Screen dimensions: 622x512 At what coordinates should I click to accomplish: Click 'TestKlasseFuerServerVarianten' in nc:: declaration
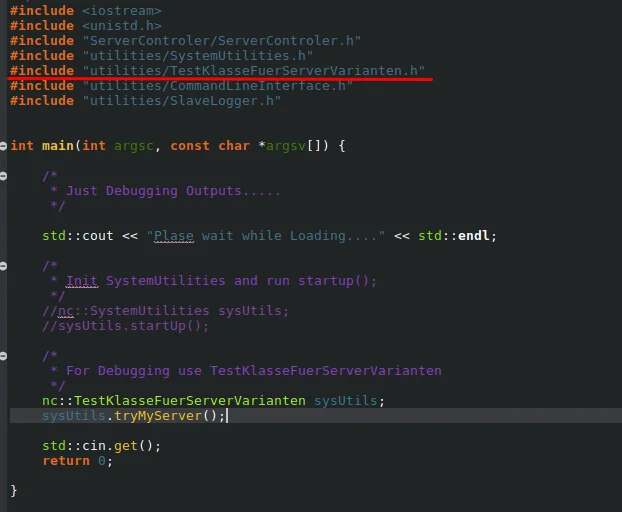point(190,401)
